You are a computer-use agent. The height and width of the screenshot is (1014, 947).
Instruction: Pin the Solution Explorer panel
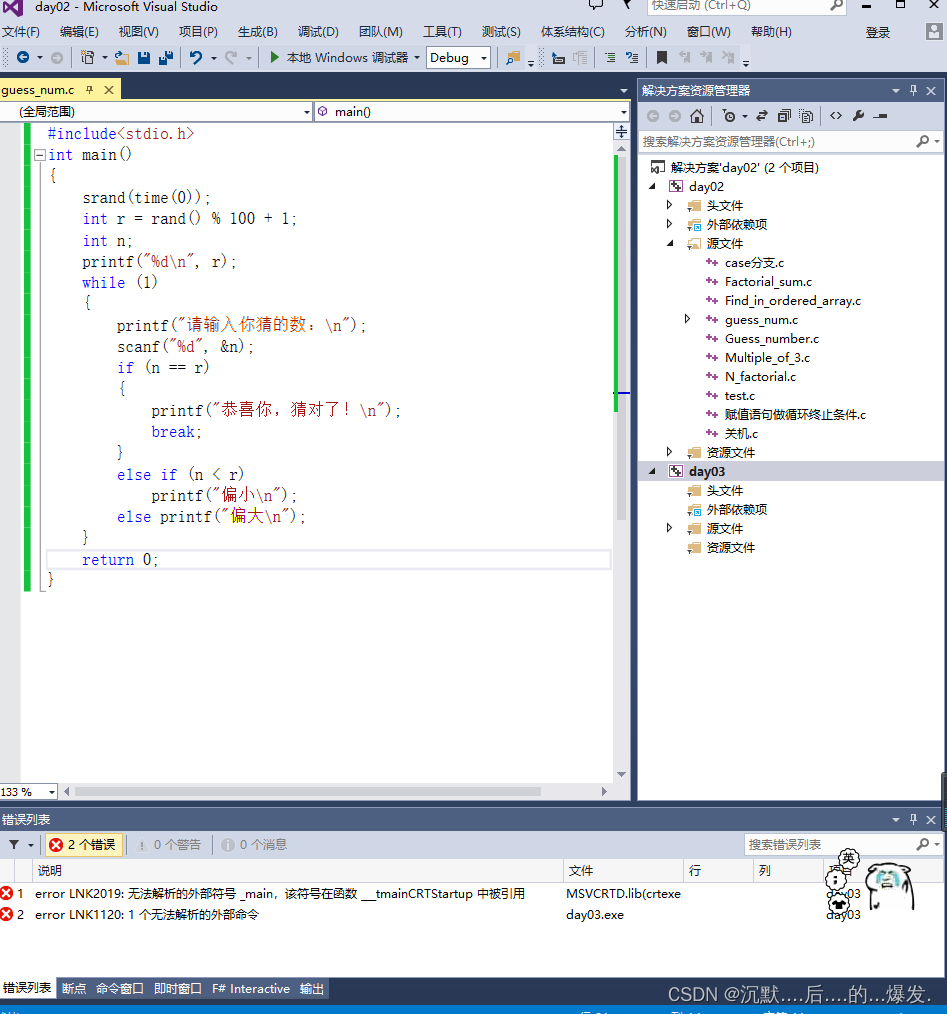point(913,91)
